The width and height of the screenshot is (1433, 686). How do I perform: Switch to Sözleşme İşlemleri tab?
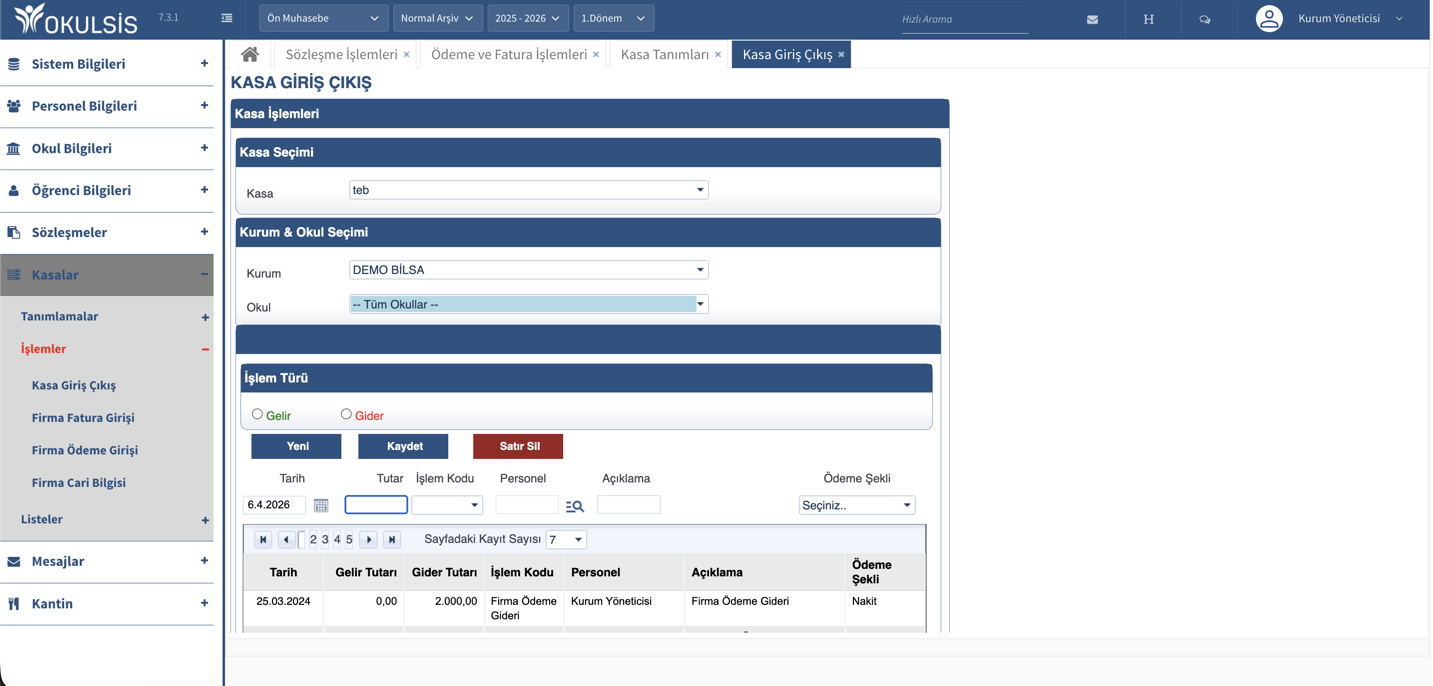(x=341, y=54)
